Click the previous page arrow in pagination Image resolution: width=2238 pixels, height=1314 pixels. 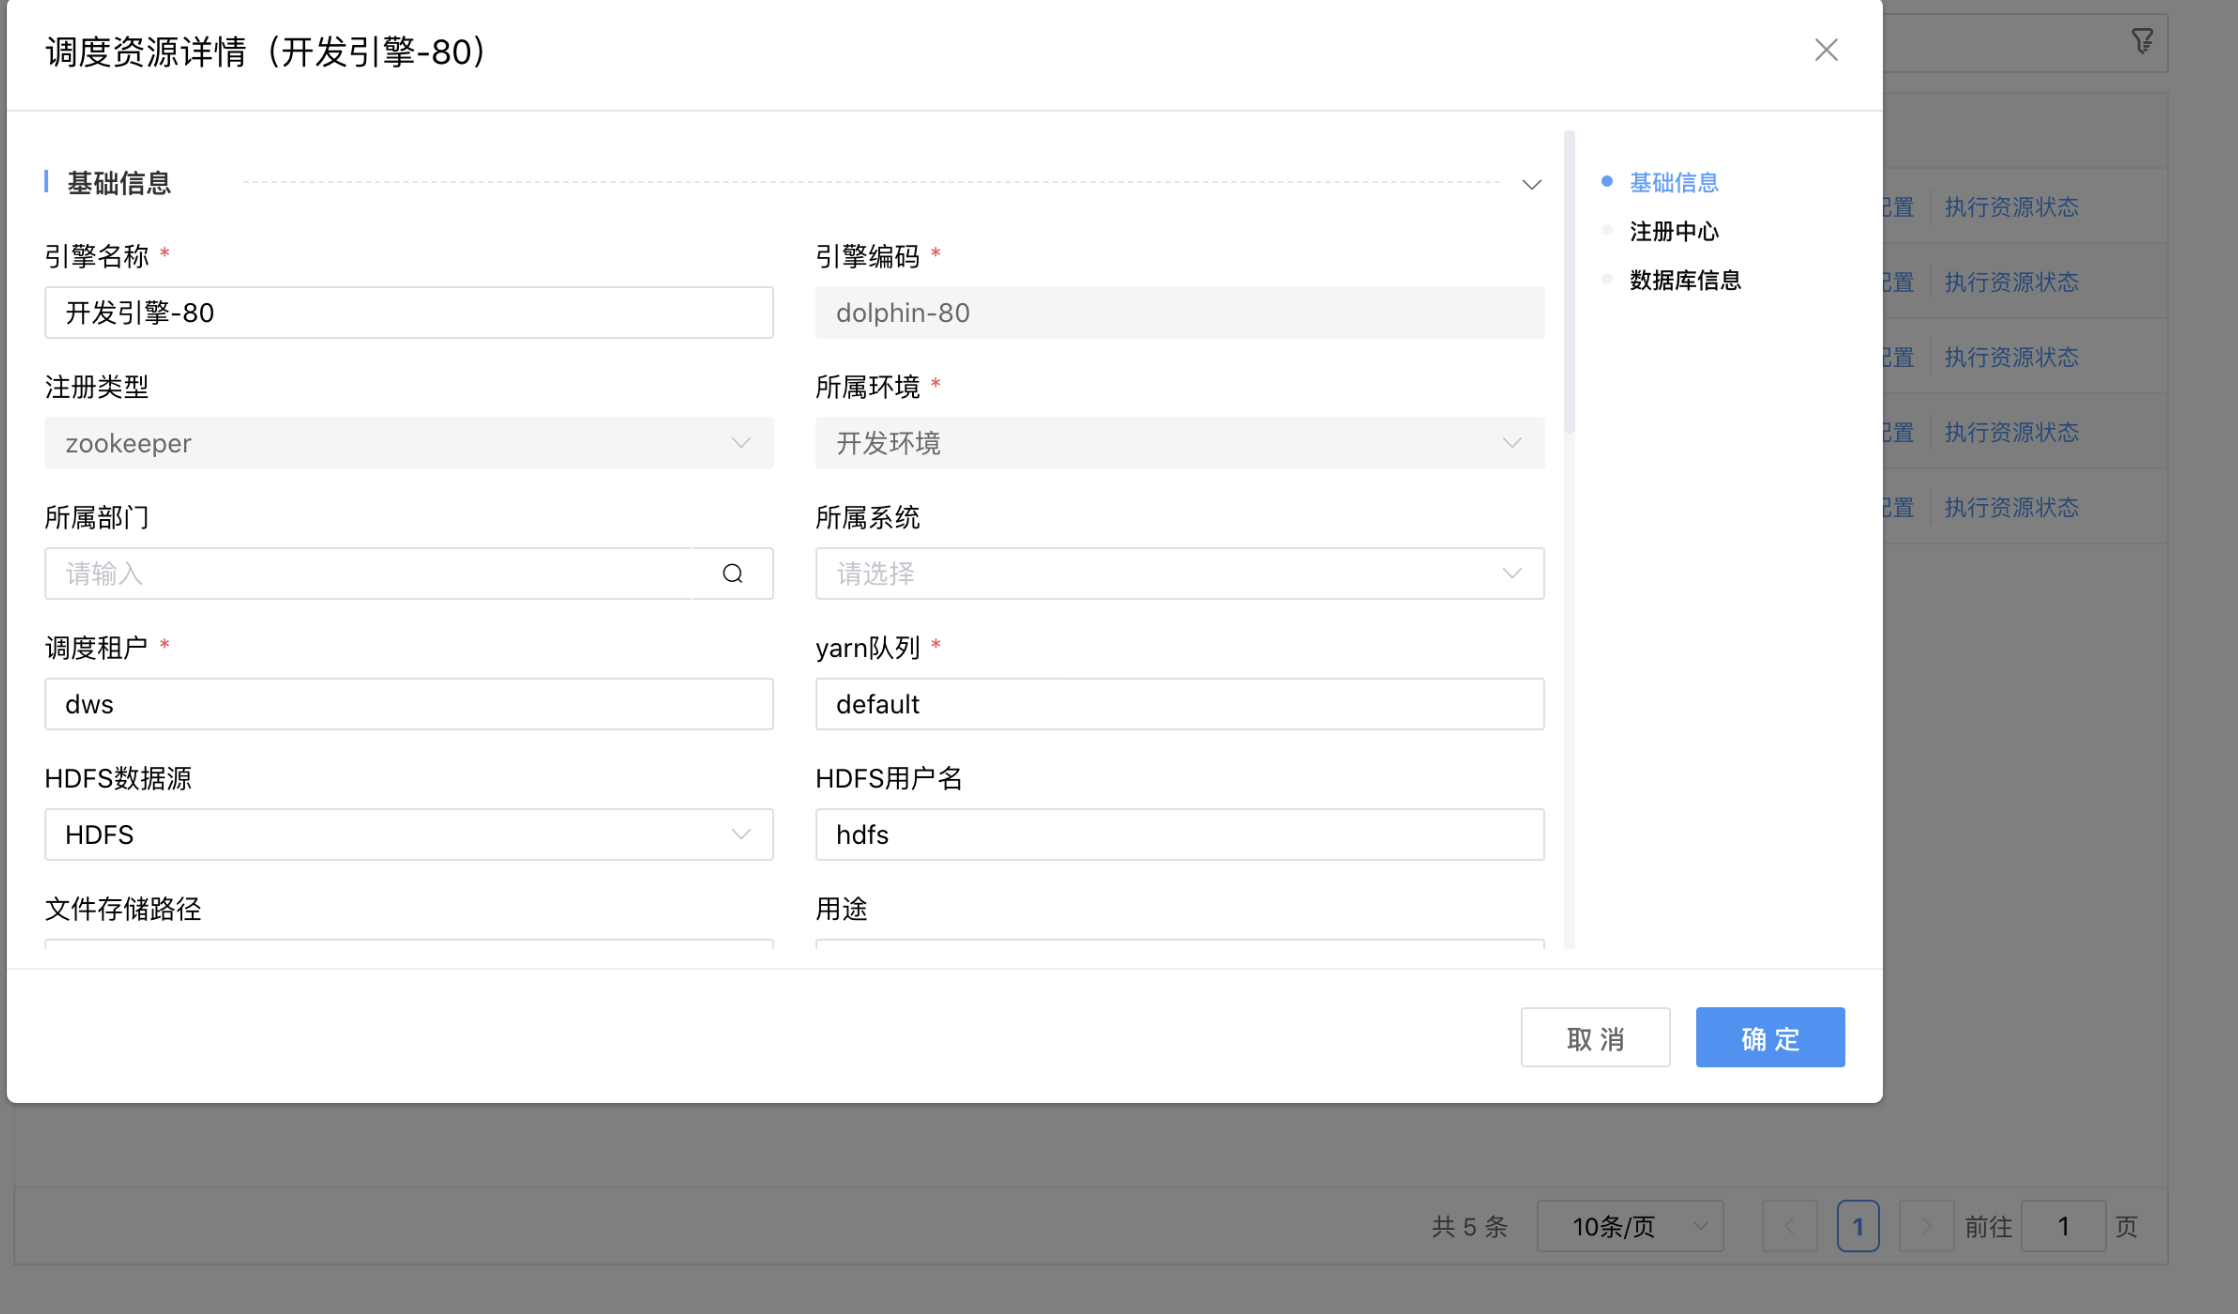[x=1789, y=1226]
